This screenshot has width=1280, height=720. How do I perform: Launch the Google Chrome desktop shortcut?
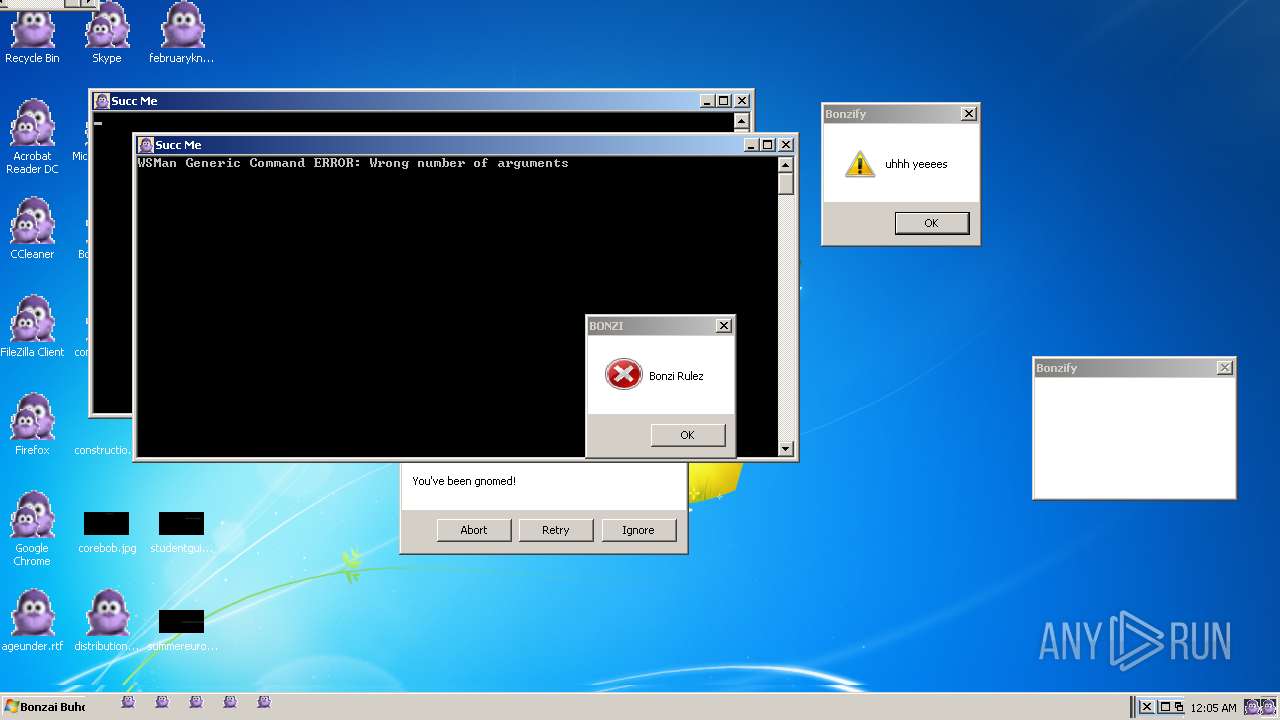(32, 528)
